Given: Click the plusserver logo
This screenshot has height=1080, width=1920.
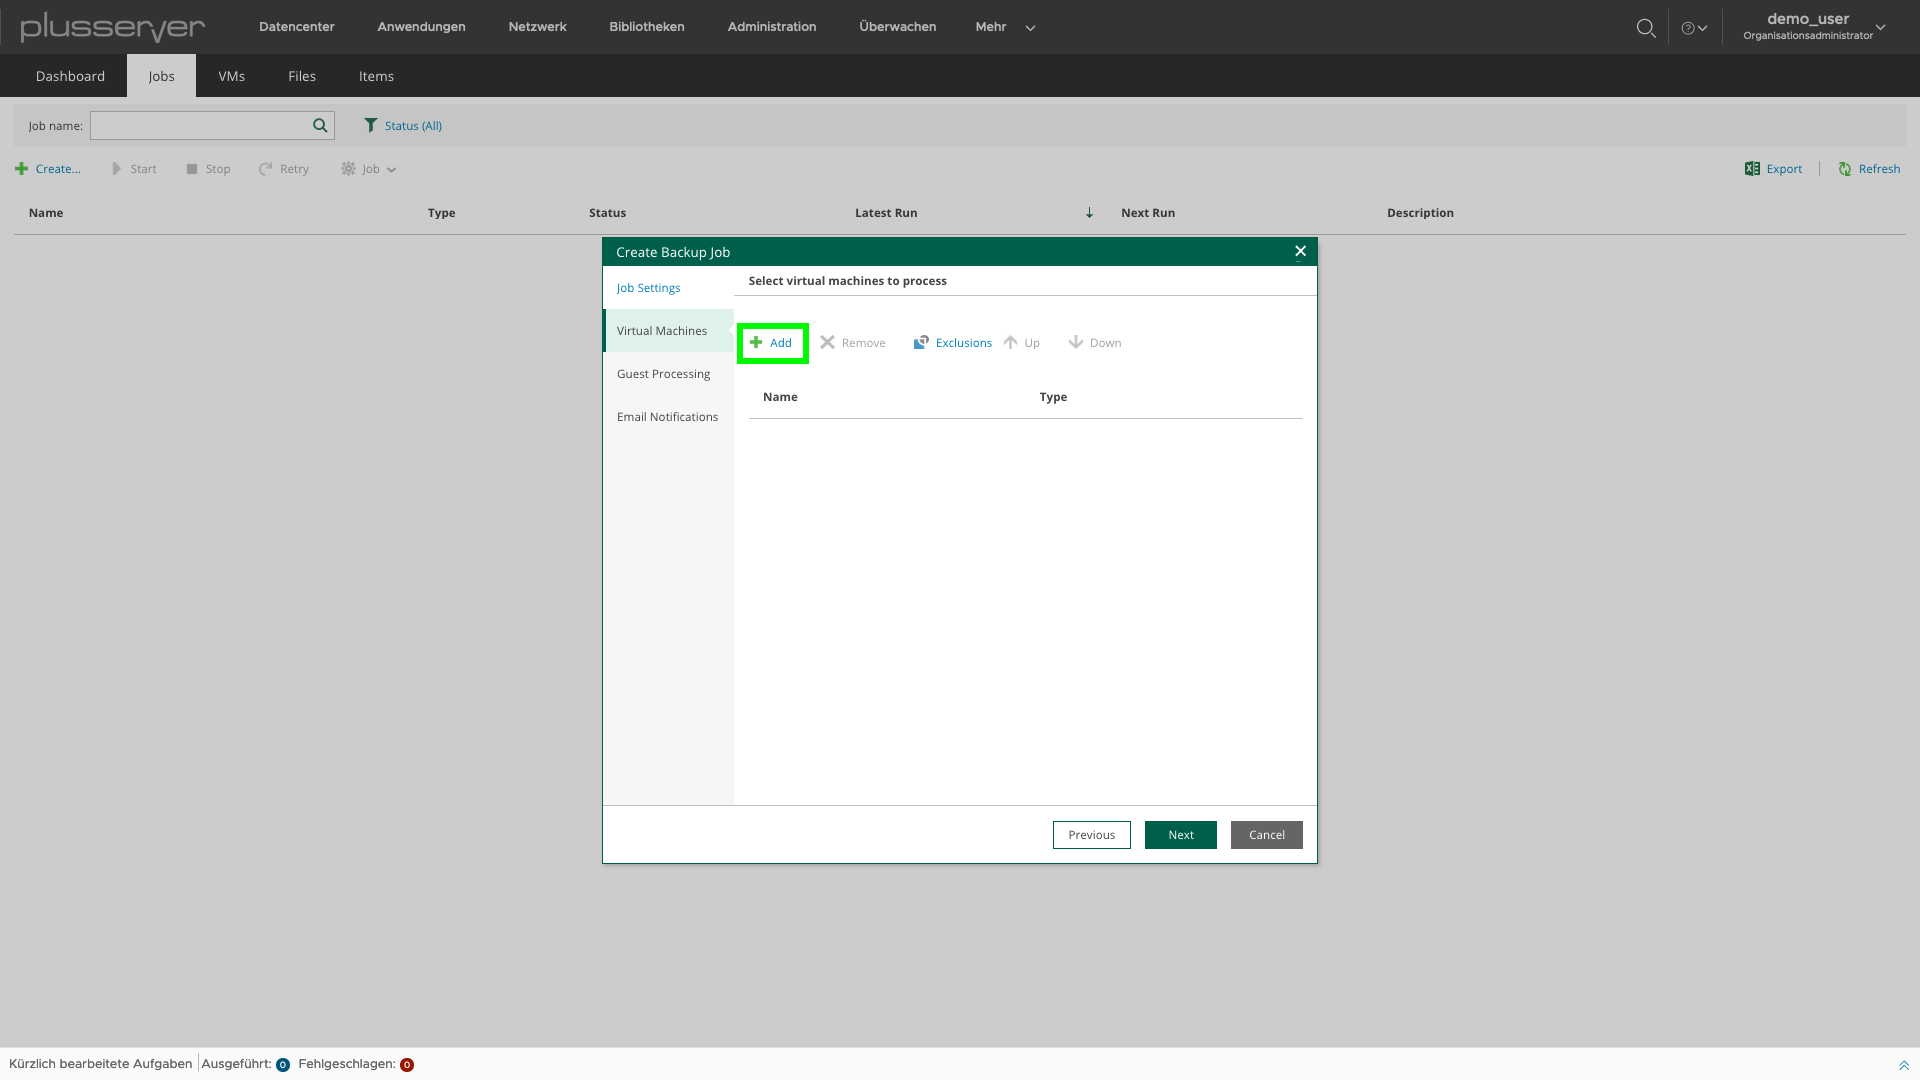Looking at the screenshot, I should pyautogui.click(x=113, y=27).
